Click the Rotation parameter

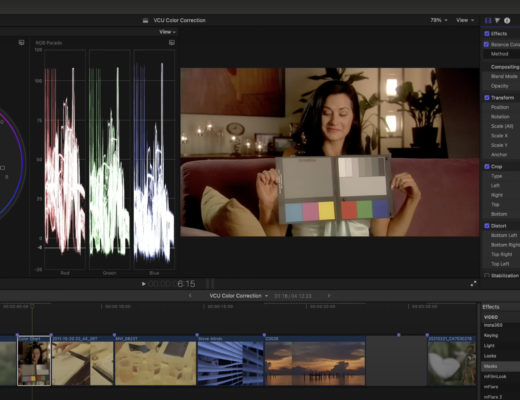click(x=500, y=117)
